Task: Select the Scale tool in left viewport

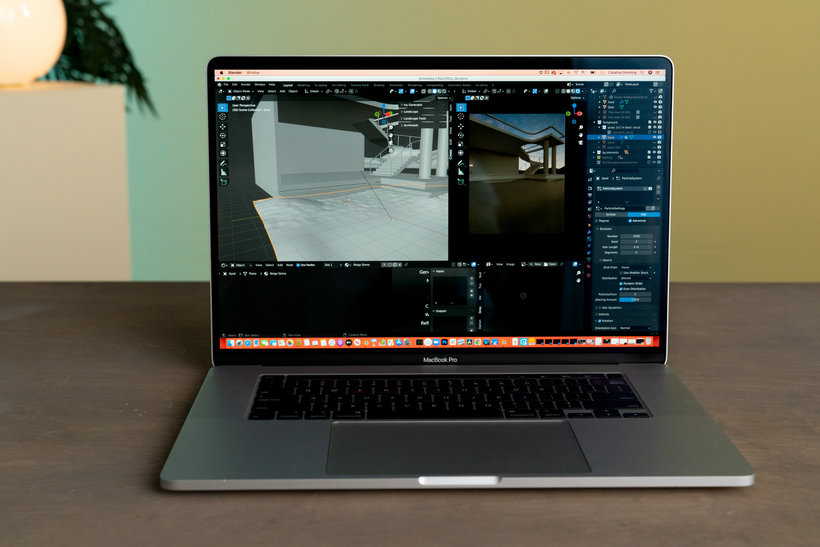Action: (223, 144)
